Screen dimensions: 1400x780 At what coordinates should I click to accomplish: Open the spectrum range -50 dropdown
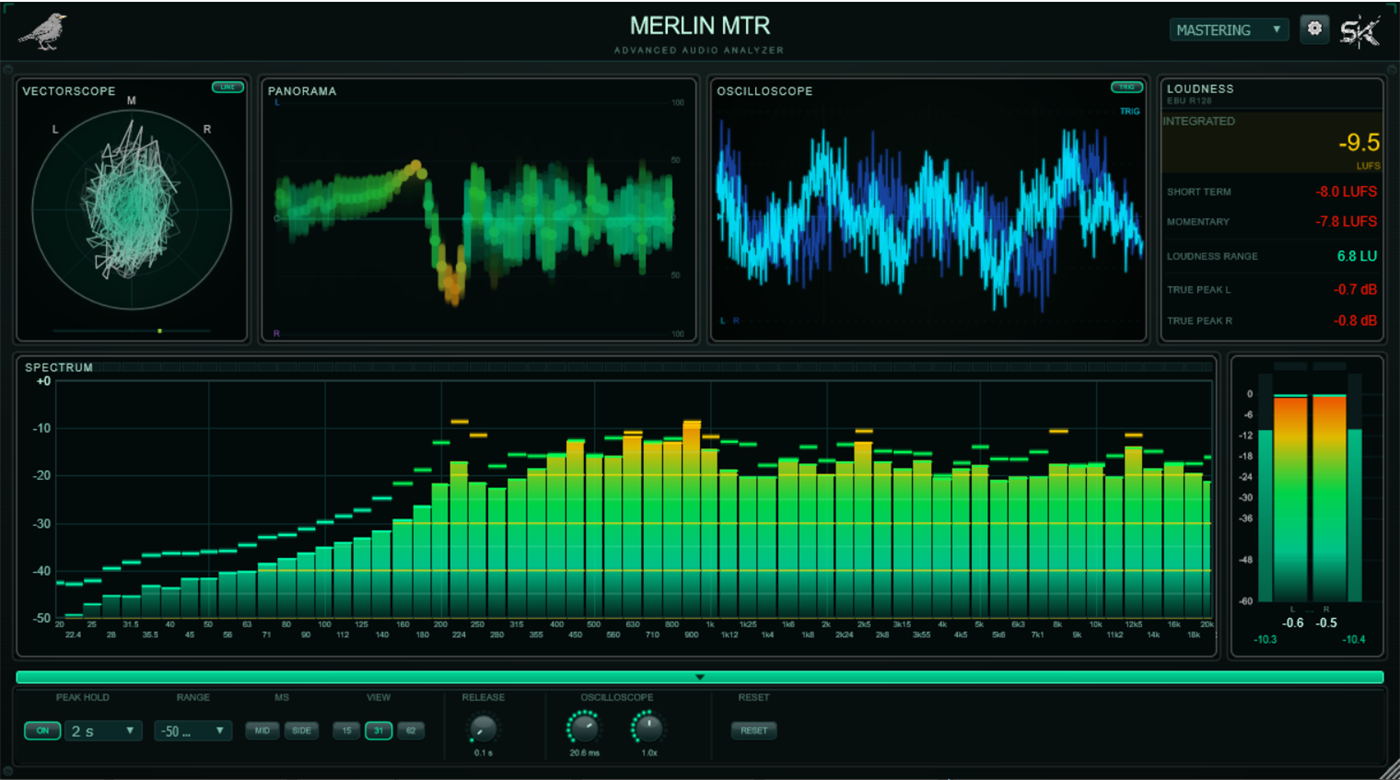click(x=193, y=731)
